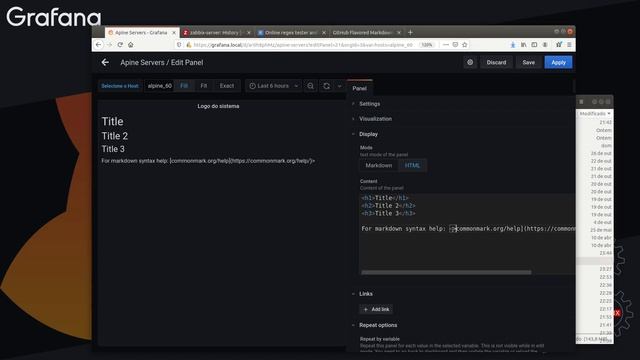Collapse the Display section
The height and width of the screenshot is (360, 640).
[368, 134]
